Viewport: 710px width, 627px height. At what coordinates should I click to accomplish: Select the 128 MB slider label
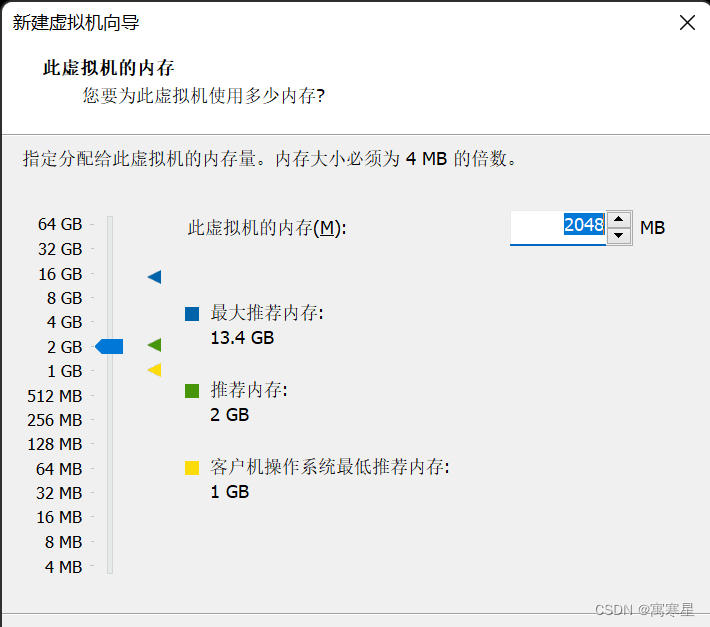point(55,444)
